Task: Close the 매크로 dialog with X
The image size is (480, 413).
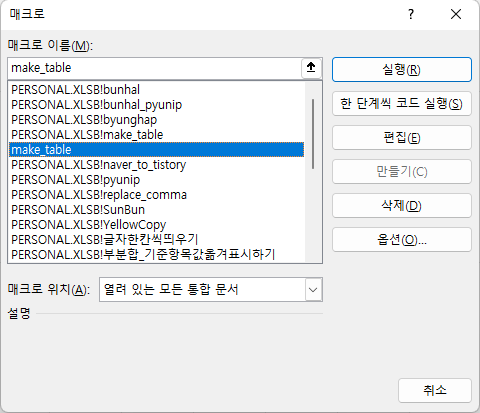Action: click(456, 14)
